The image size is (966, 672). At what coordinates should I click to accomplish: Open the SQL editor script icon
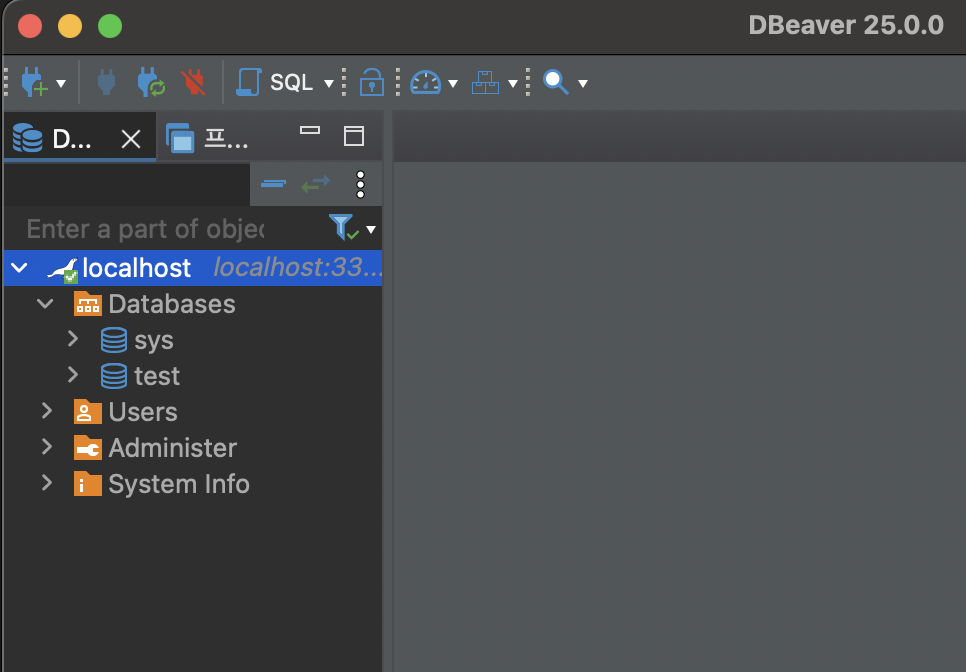(249, 82)
